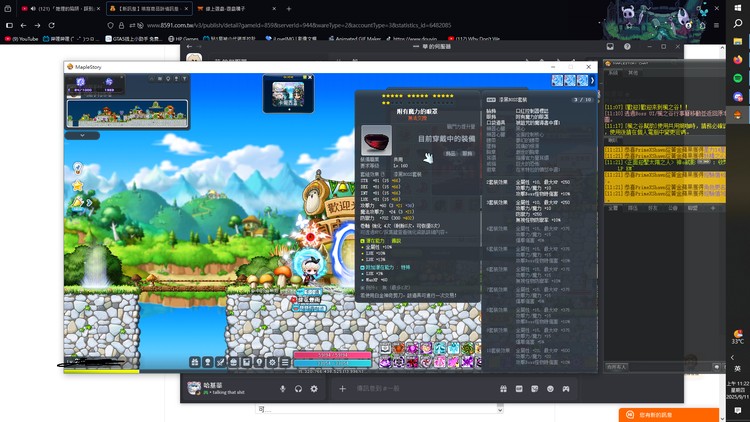The width and height of the screenshot is (750, 422).
Task: Toggle Discord microphone mute
Action: point(283,389)
